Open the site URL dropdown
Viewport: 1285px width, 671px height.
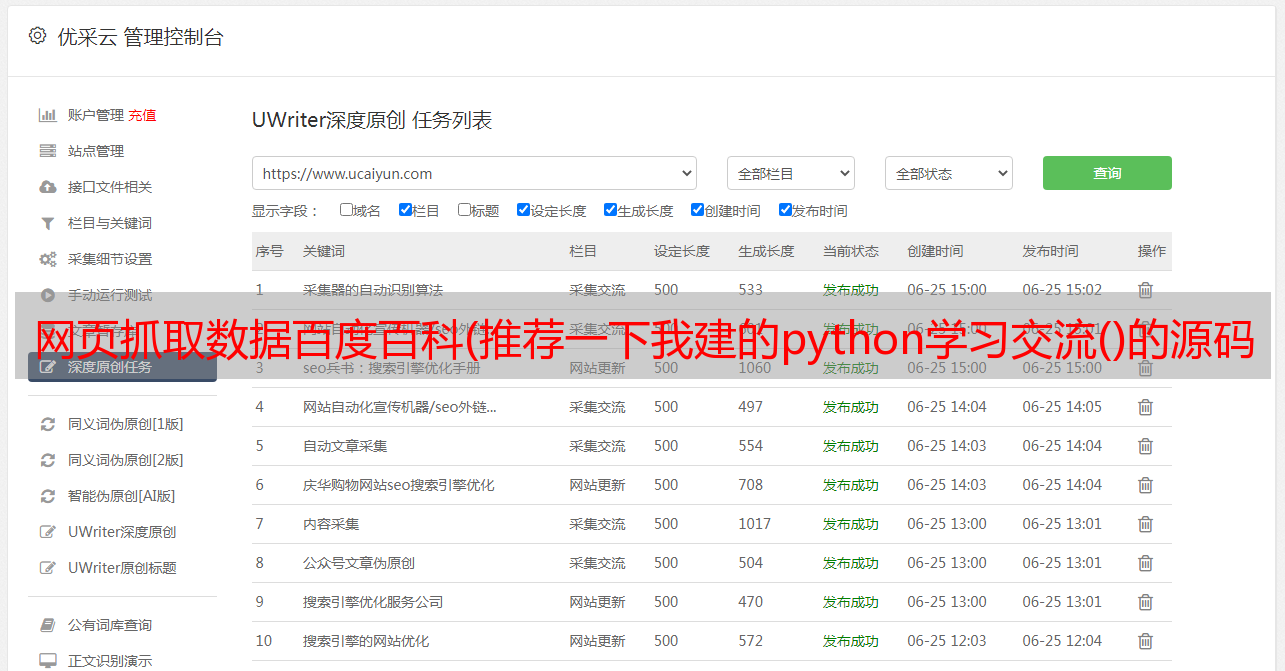pos(474,173)
